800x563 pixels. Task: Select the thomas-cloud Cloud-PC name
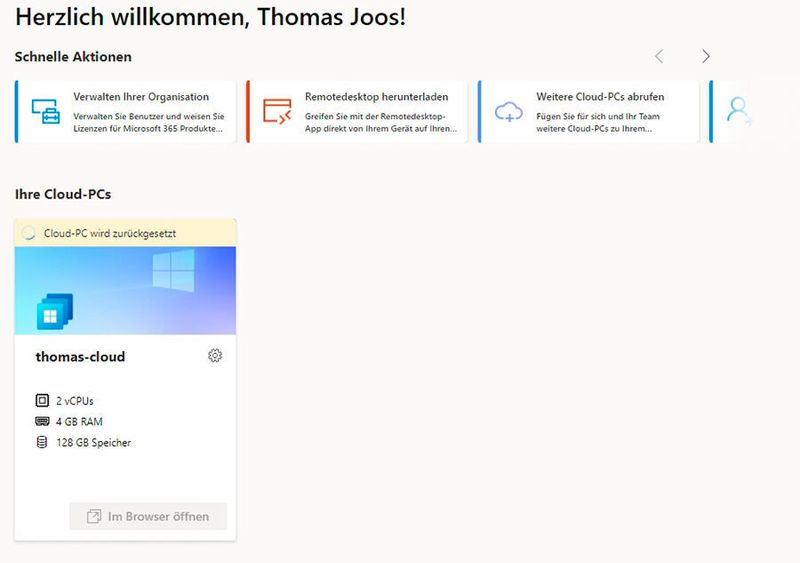(80, 357)
